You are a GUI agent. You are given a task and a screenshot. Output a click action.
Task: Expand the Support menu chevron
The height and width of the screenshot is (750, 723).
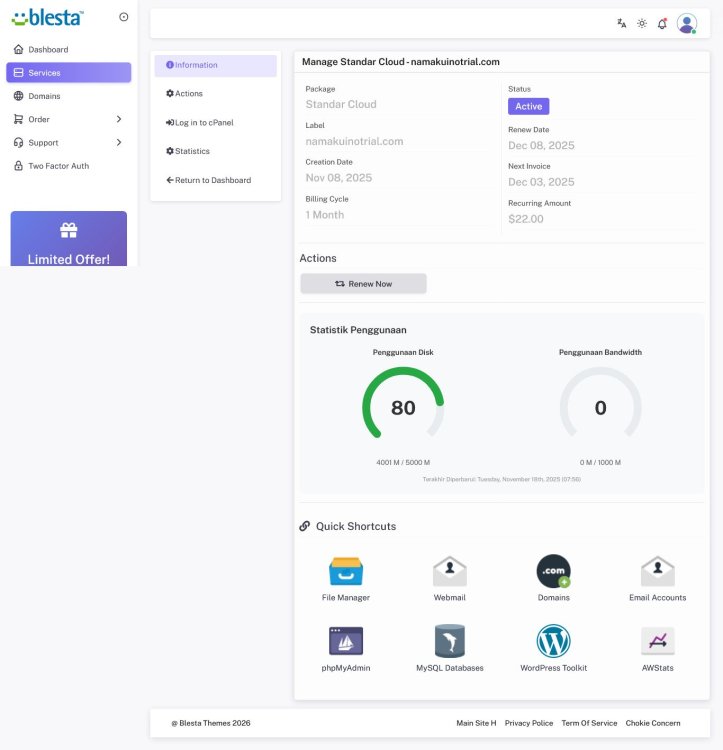(119, 143)
